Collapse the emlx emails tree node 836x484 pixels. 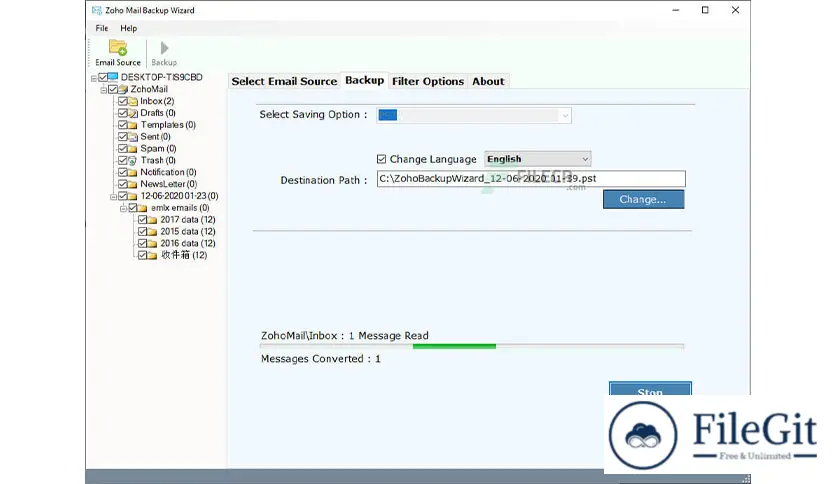pyautogui.click(x=123, y=208)
